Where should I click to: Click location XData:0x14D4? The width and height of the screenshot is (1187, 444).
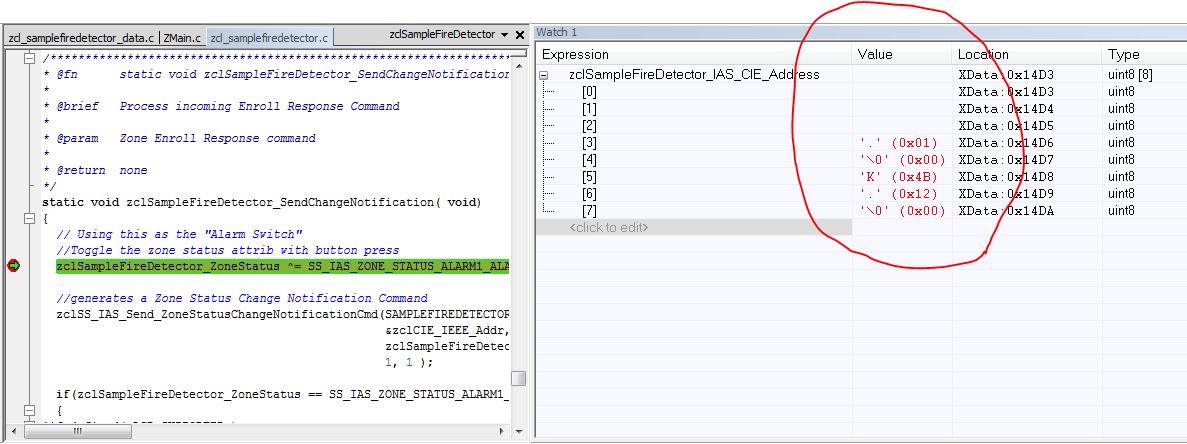[1006, 109]
